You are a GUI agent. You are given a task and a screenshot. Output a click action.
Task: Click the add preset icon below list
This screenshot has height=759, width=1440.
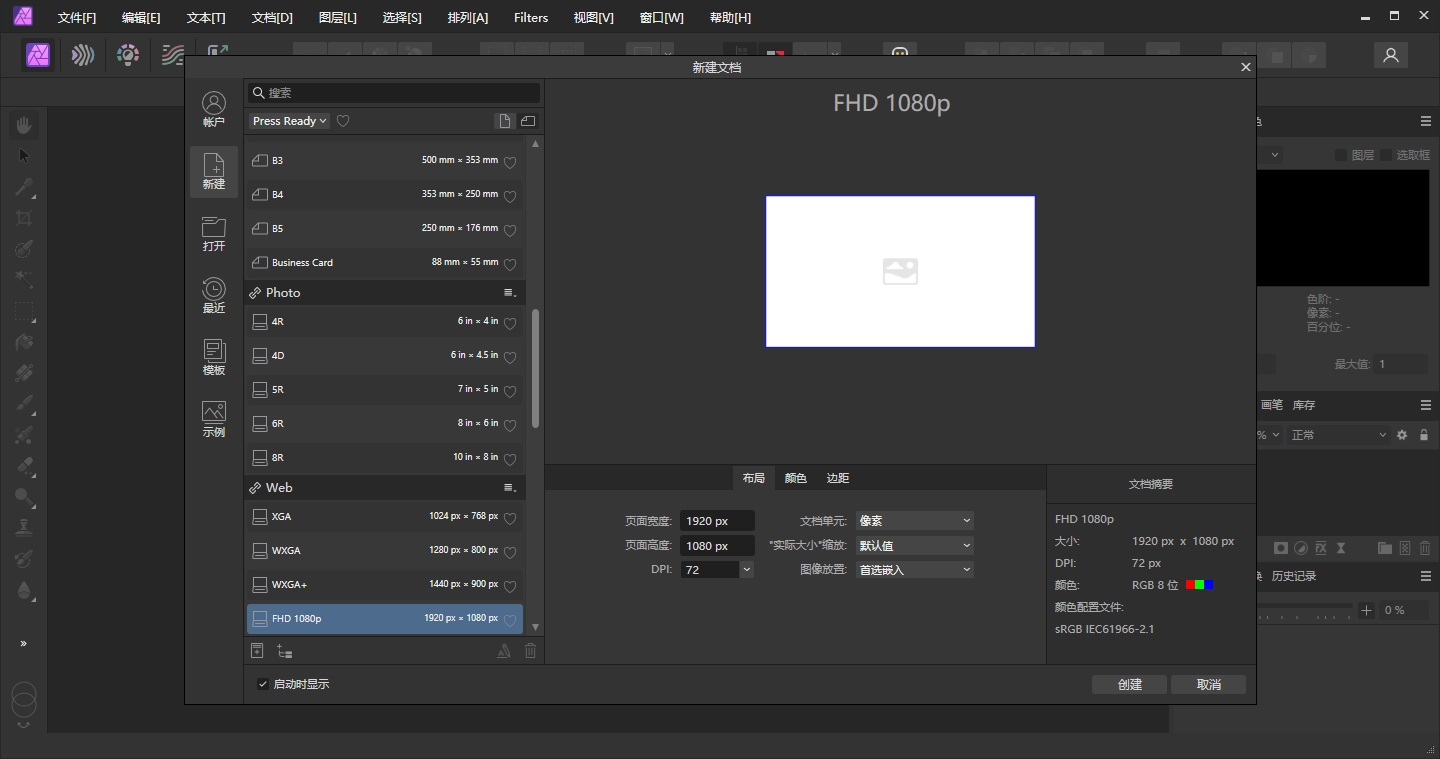click(x=257, y=651)
